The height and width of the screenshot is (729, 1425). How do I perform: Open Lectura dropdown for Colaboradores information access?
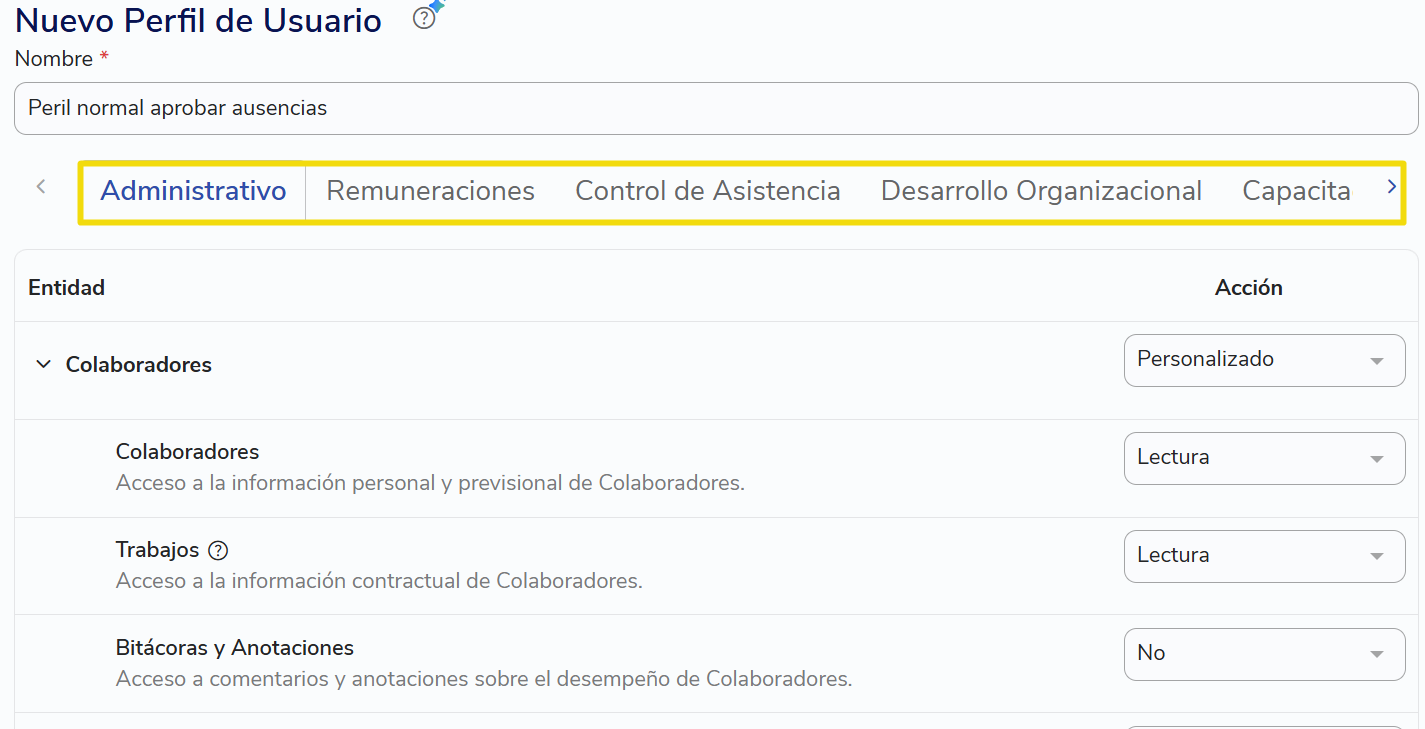click(x=1264, y=458)
